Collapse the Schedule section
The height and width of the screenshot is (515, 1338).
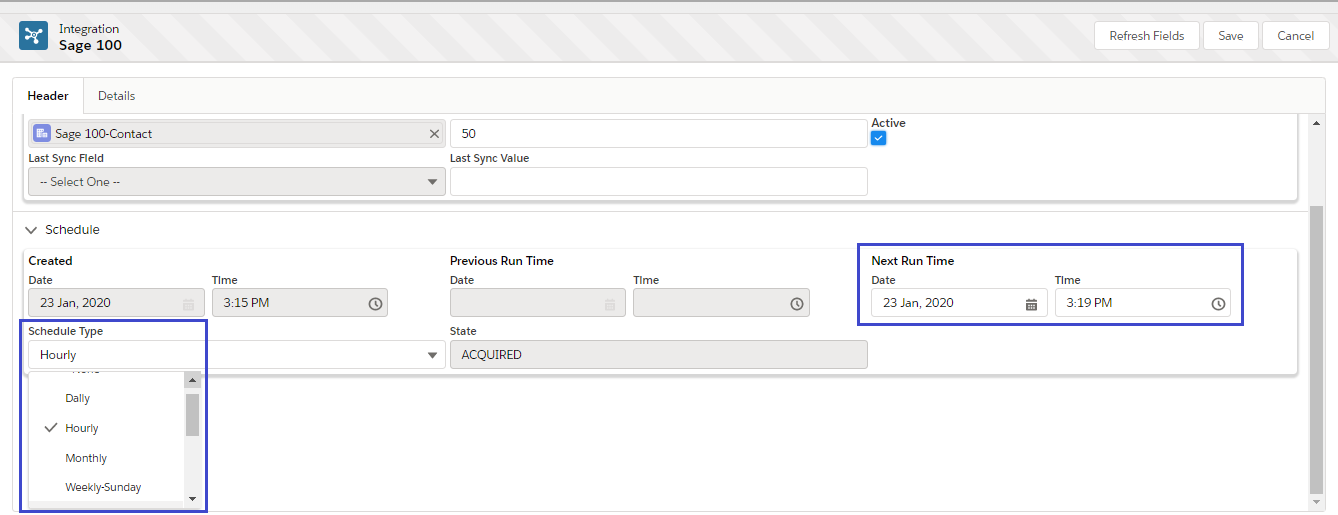click(x=31, y=230)
